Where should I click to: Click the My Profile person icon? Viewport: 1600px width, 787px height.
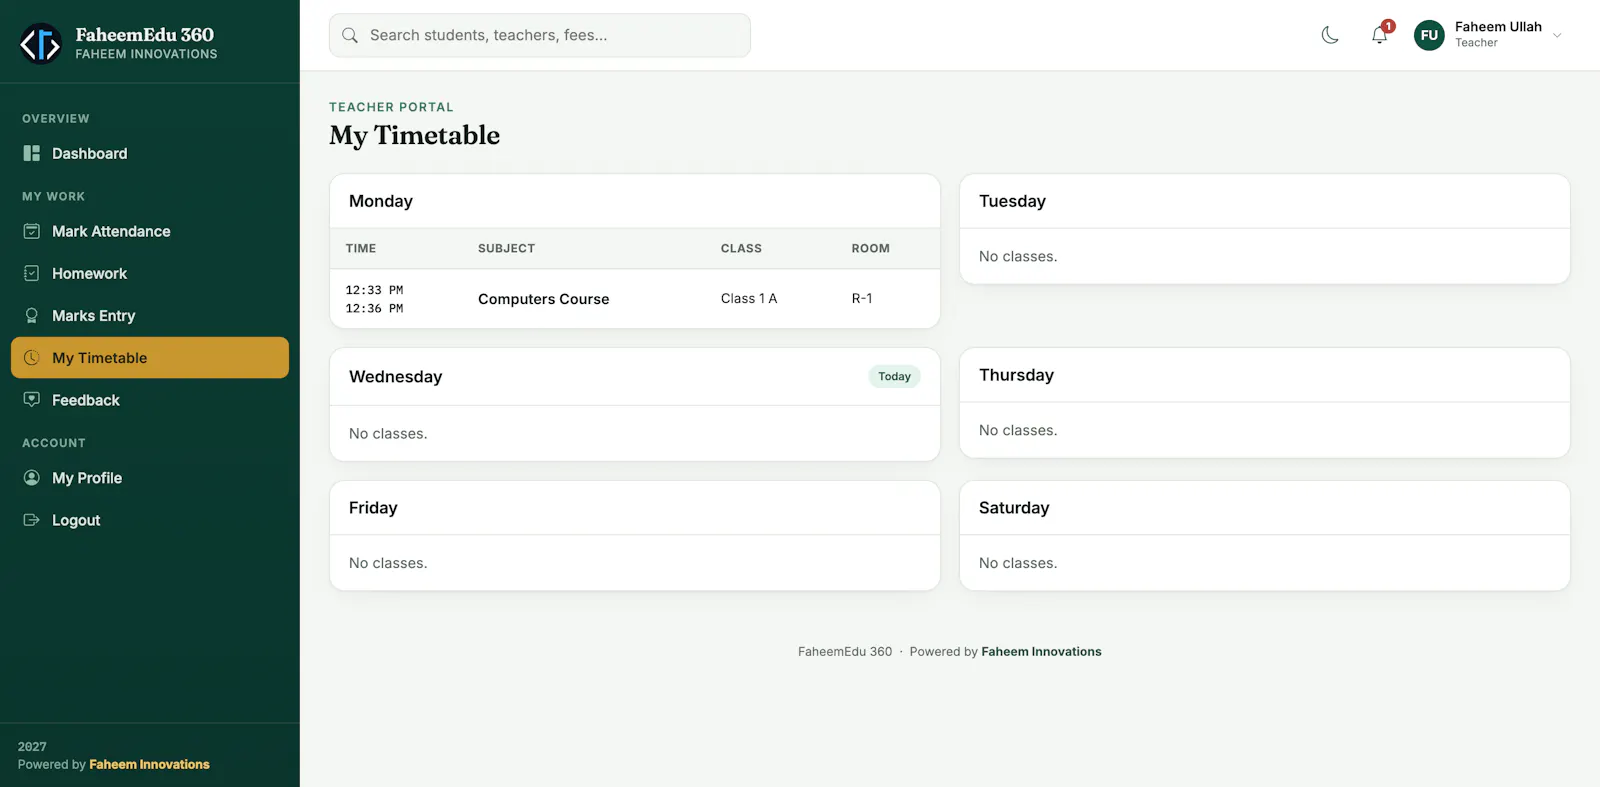click(32, 477)
